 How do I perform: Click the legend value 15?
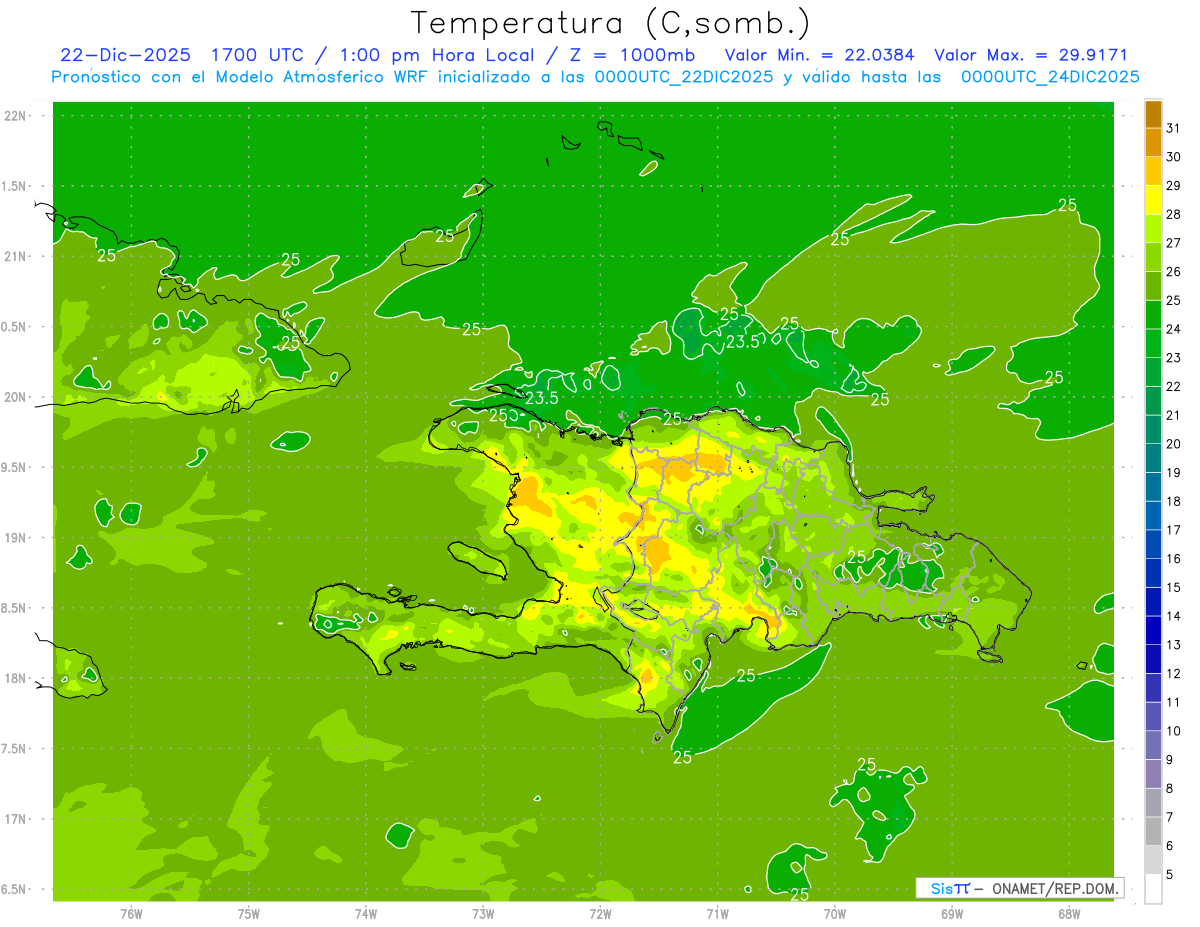click(1174, 587)
